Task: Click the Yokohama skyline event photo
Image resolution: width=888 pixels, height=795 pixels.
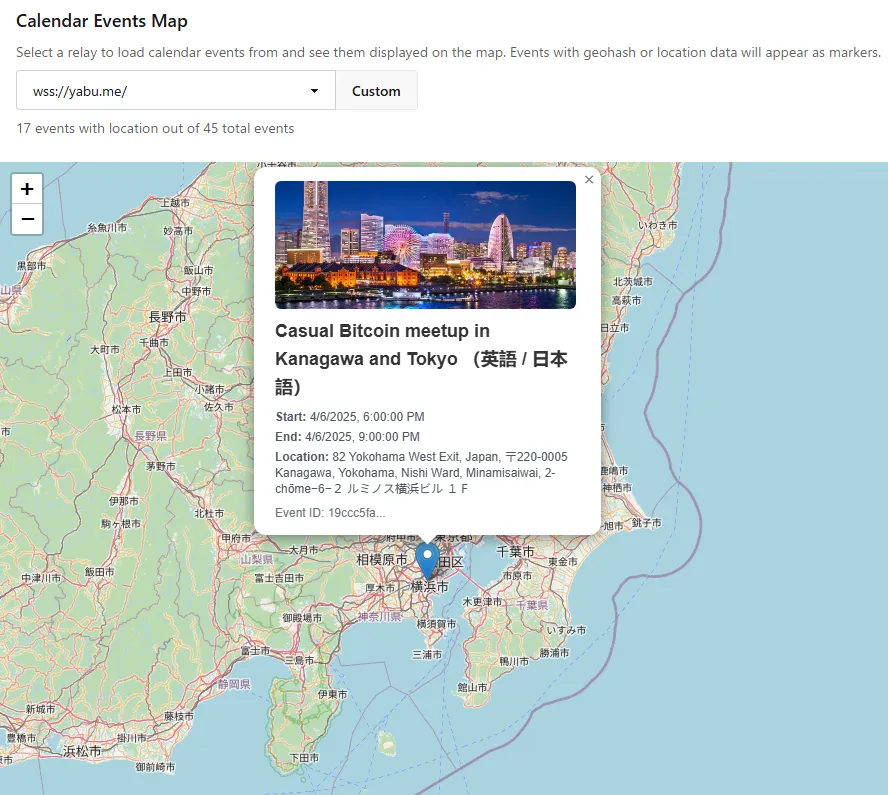Action: (425, 245)
